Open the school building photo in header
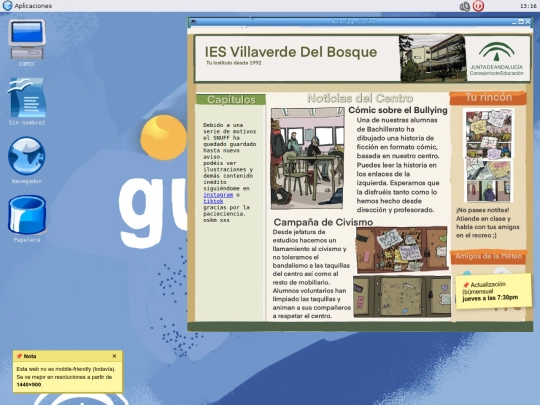 (432, 58)
